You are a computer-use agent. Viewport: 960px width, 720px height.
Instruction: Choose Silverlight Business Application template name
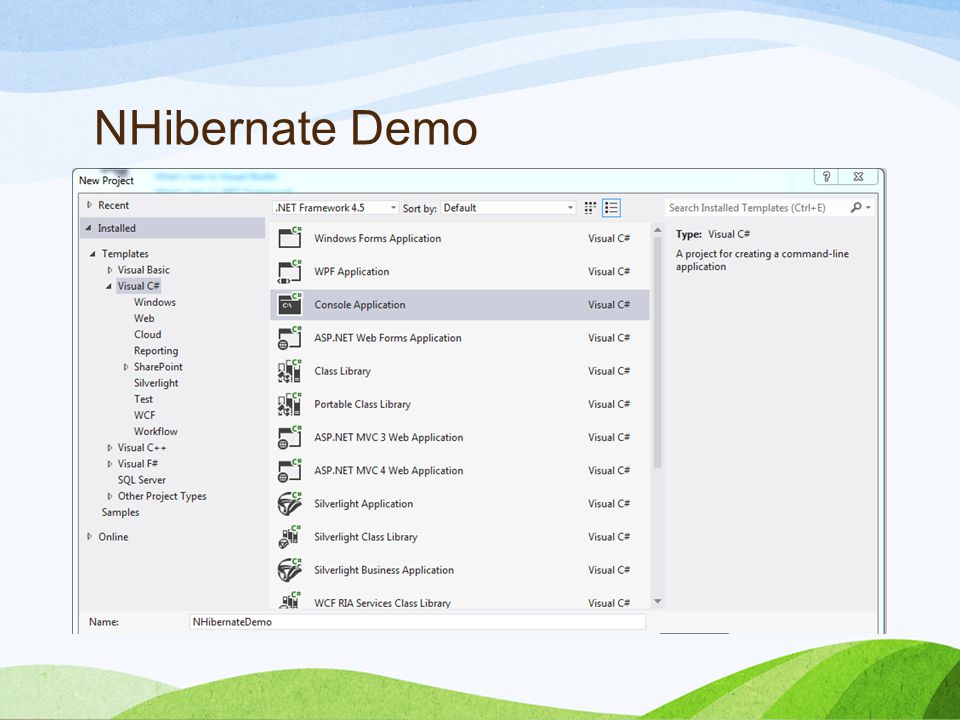click(x=384, y=570)
